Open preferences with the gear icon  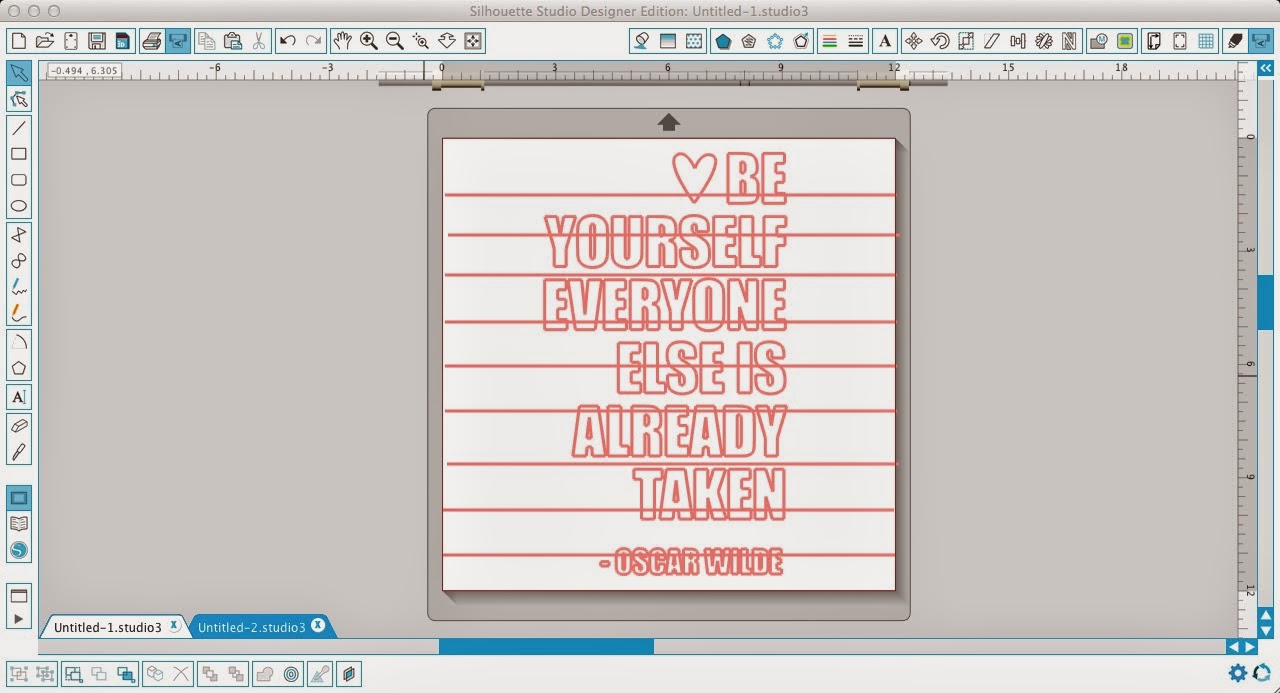[1238, 674]
